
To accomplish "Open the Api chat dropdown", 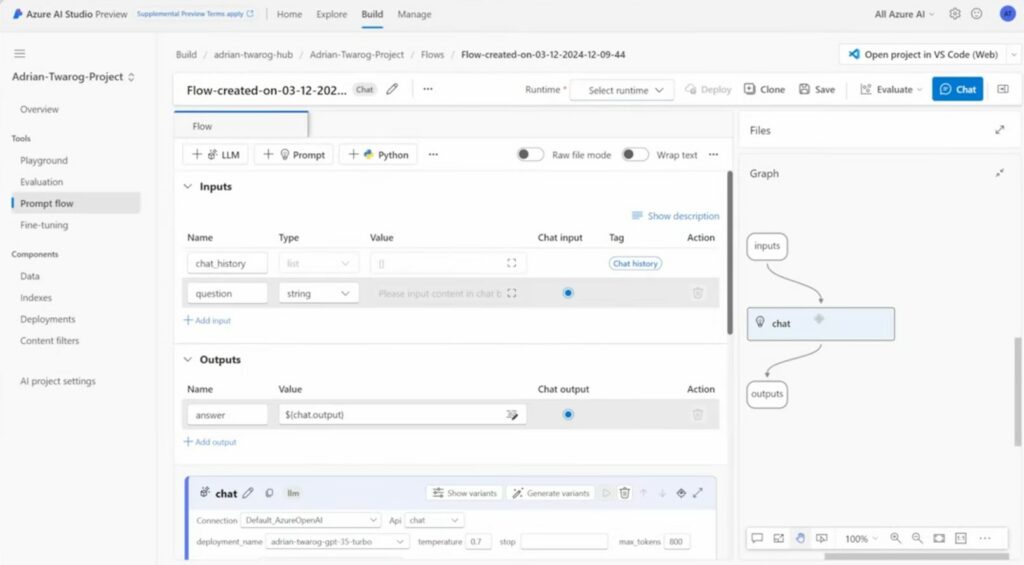I will pyautogui.click(x=434, y=521).
